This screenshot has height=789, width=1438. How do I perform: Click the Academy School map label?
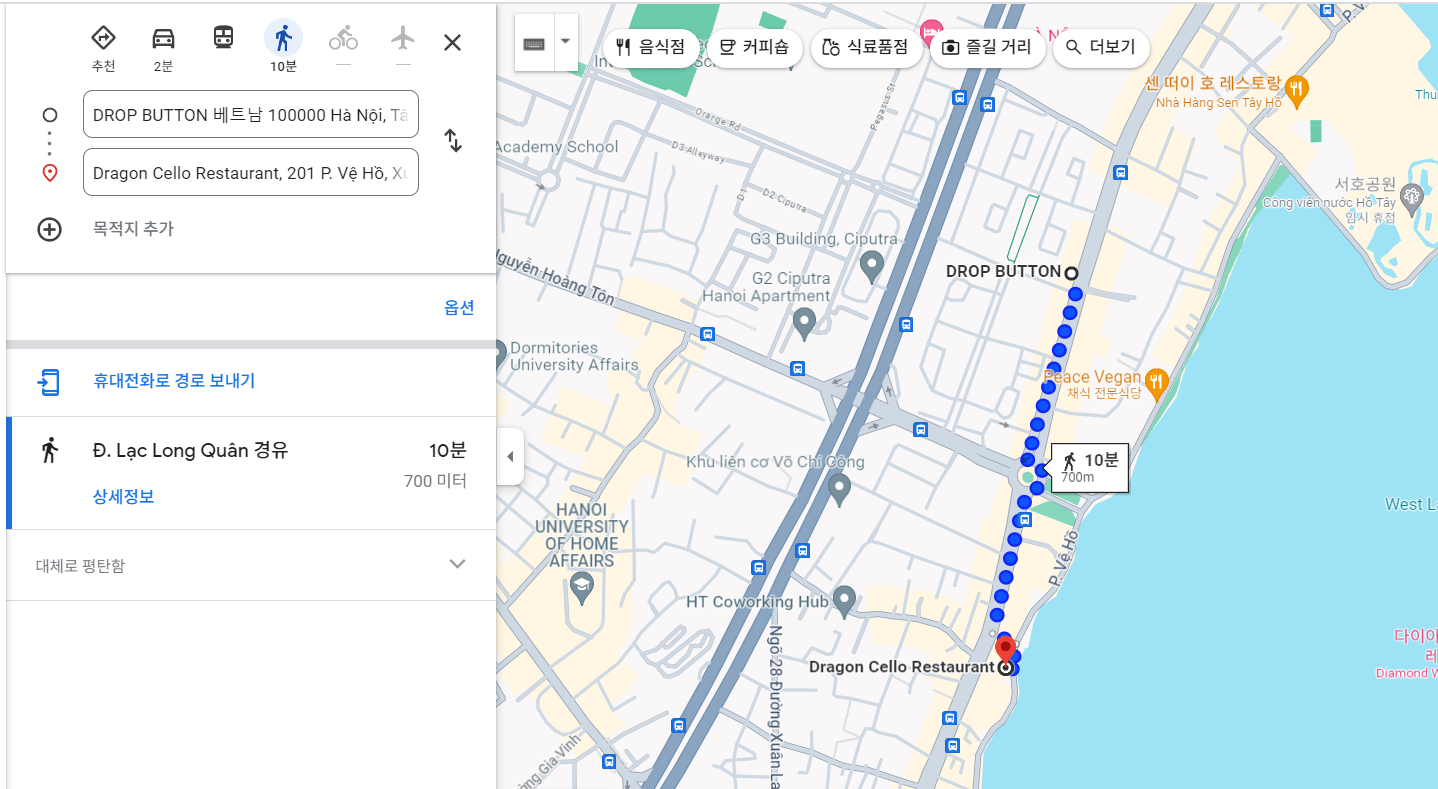[x=558, y=147]
